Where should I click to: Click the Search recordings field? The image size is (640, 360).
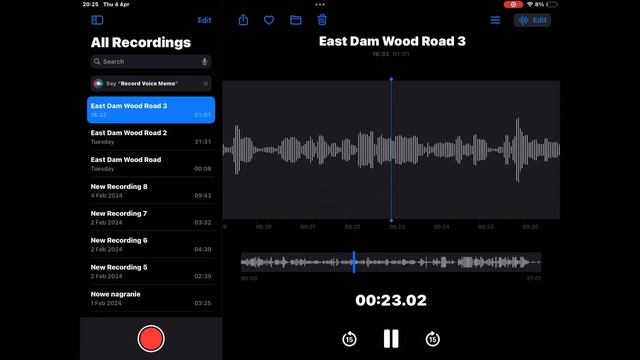151,62
